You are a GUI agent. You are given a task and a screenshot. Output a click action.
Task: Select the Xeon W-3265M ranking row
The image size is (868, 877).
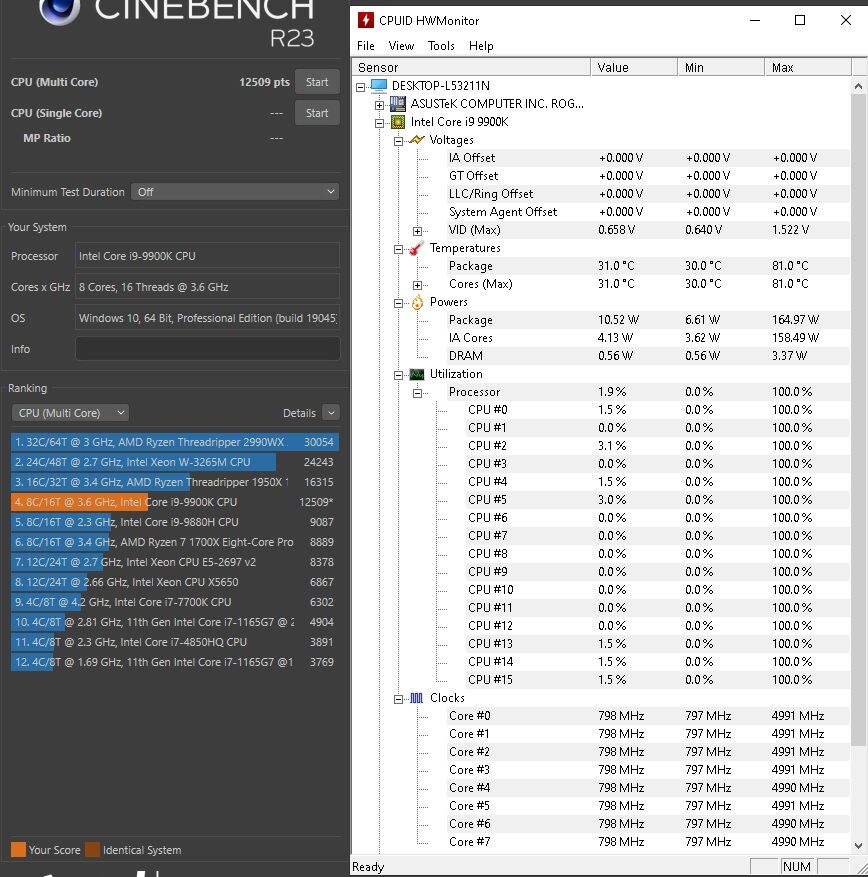[174, 462]
